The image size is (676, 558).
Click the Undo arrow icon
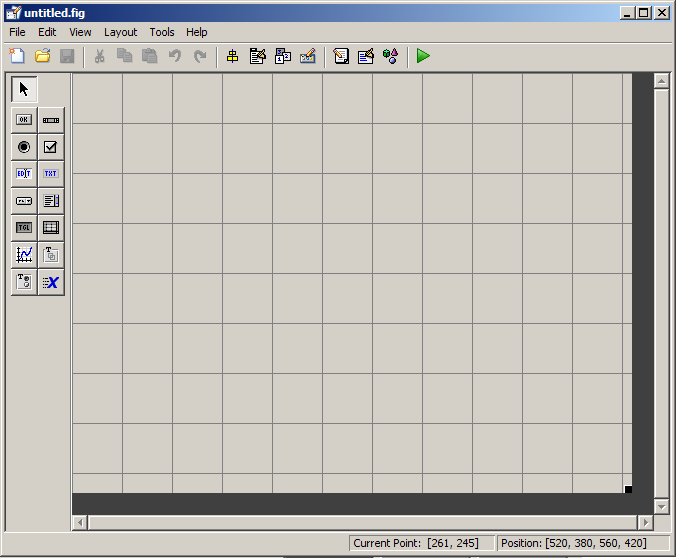[x=175, y=56]
